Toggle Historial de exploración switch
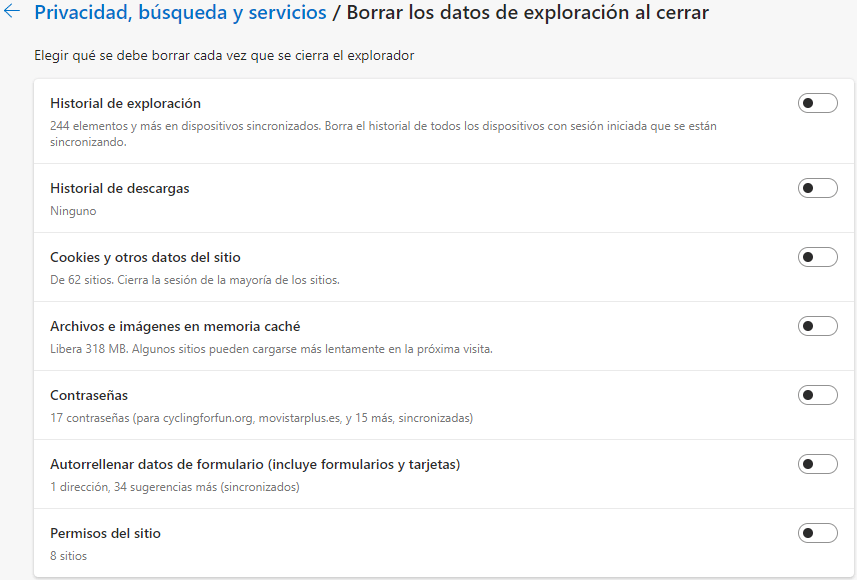This screenshot has height=580, width=857. coord(817,103)
